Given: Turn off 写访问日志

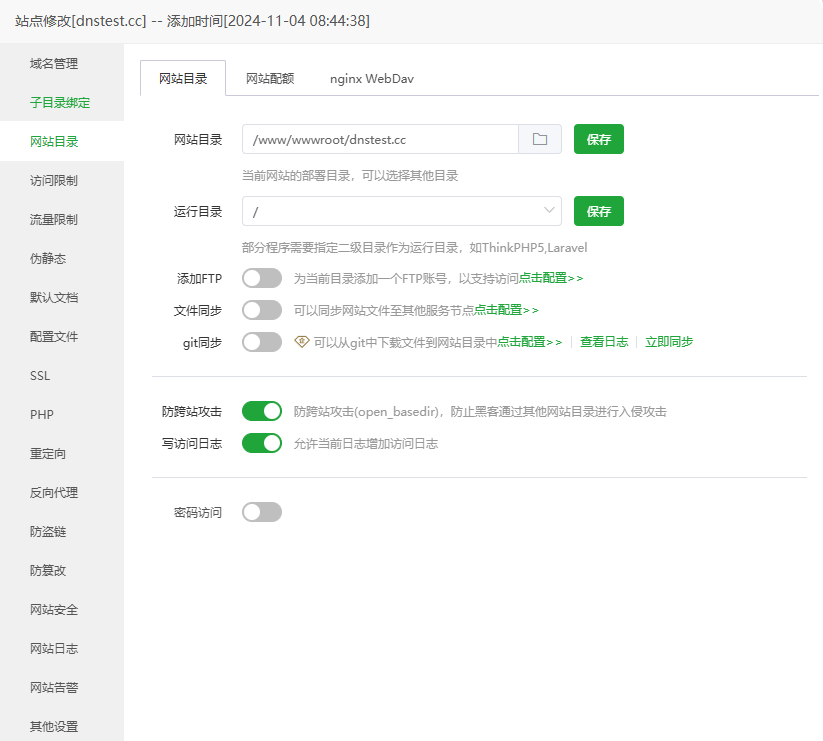Looking at the screenshot, I should coord(261,443).
